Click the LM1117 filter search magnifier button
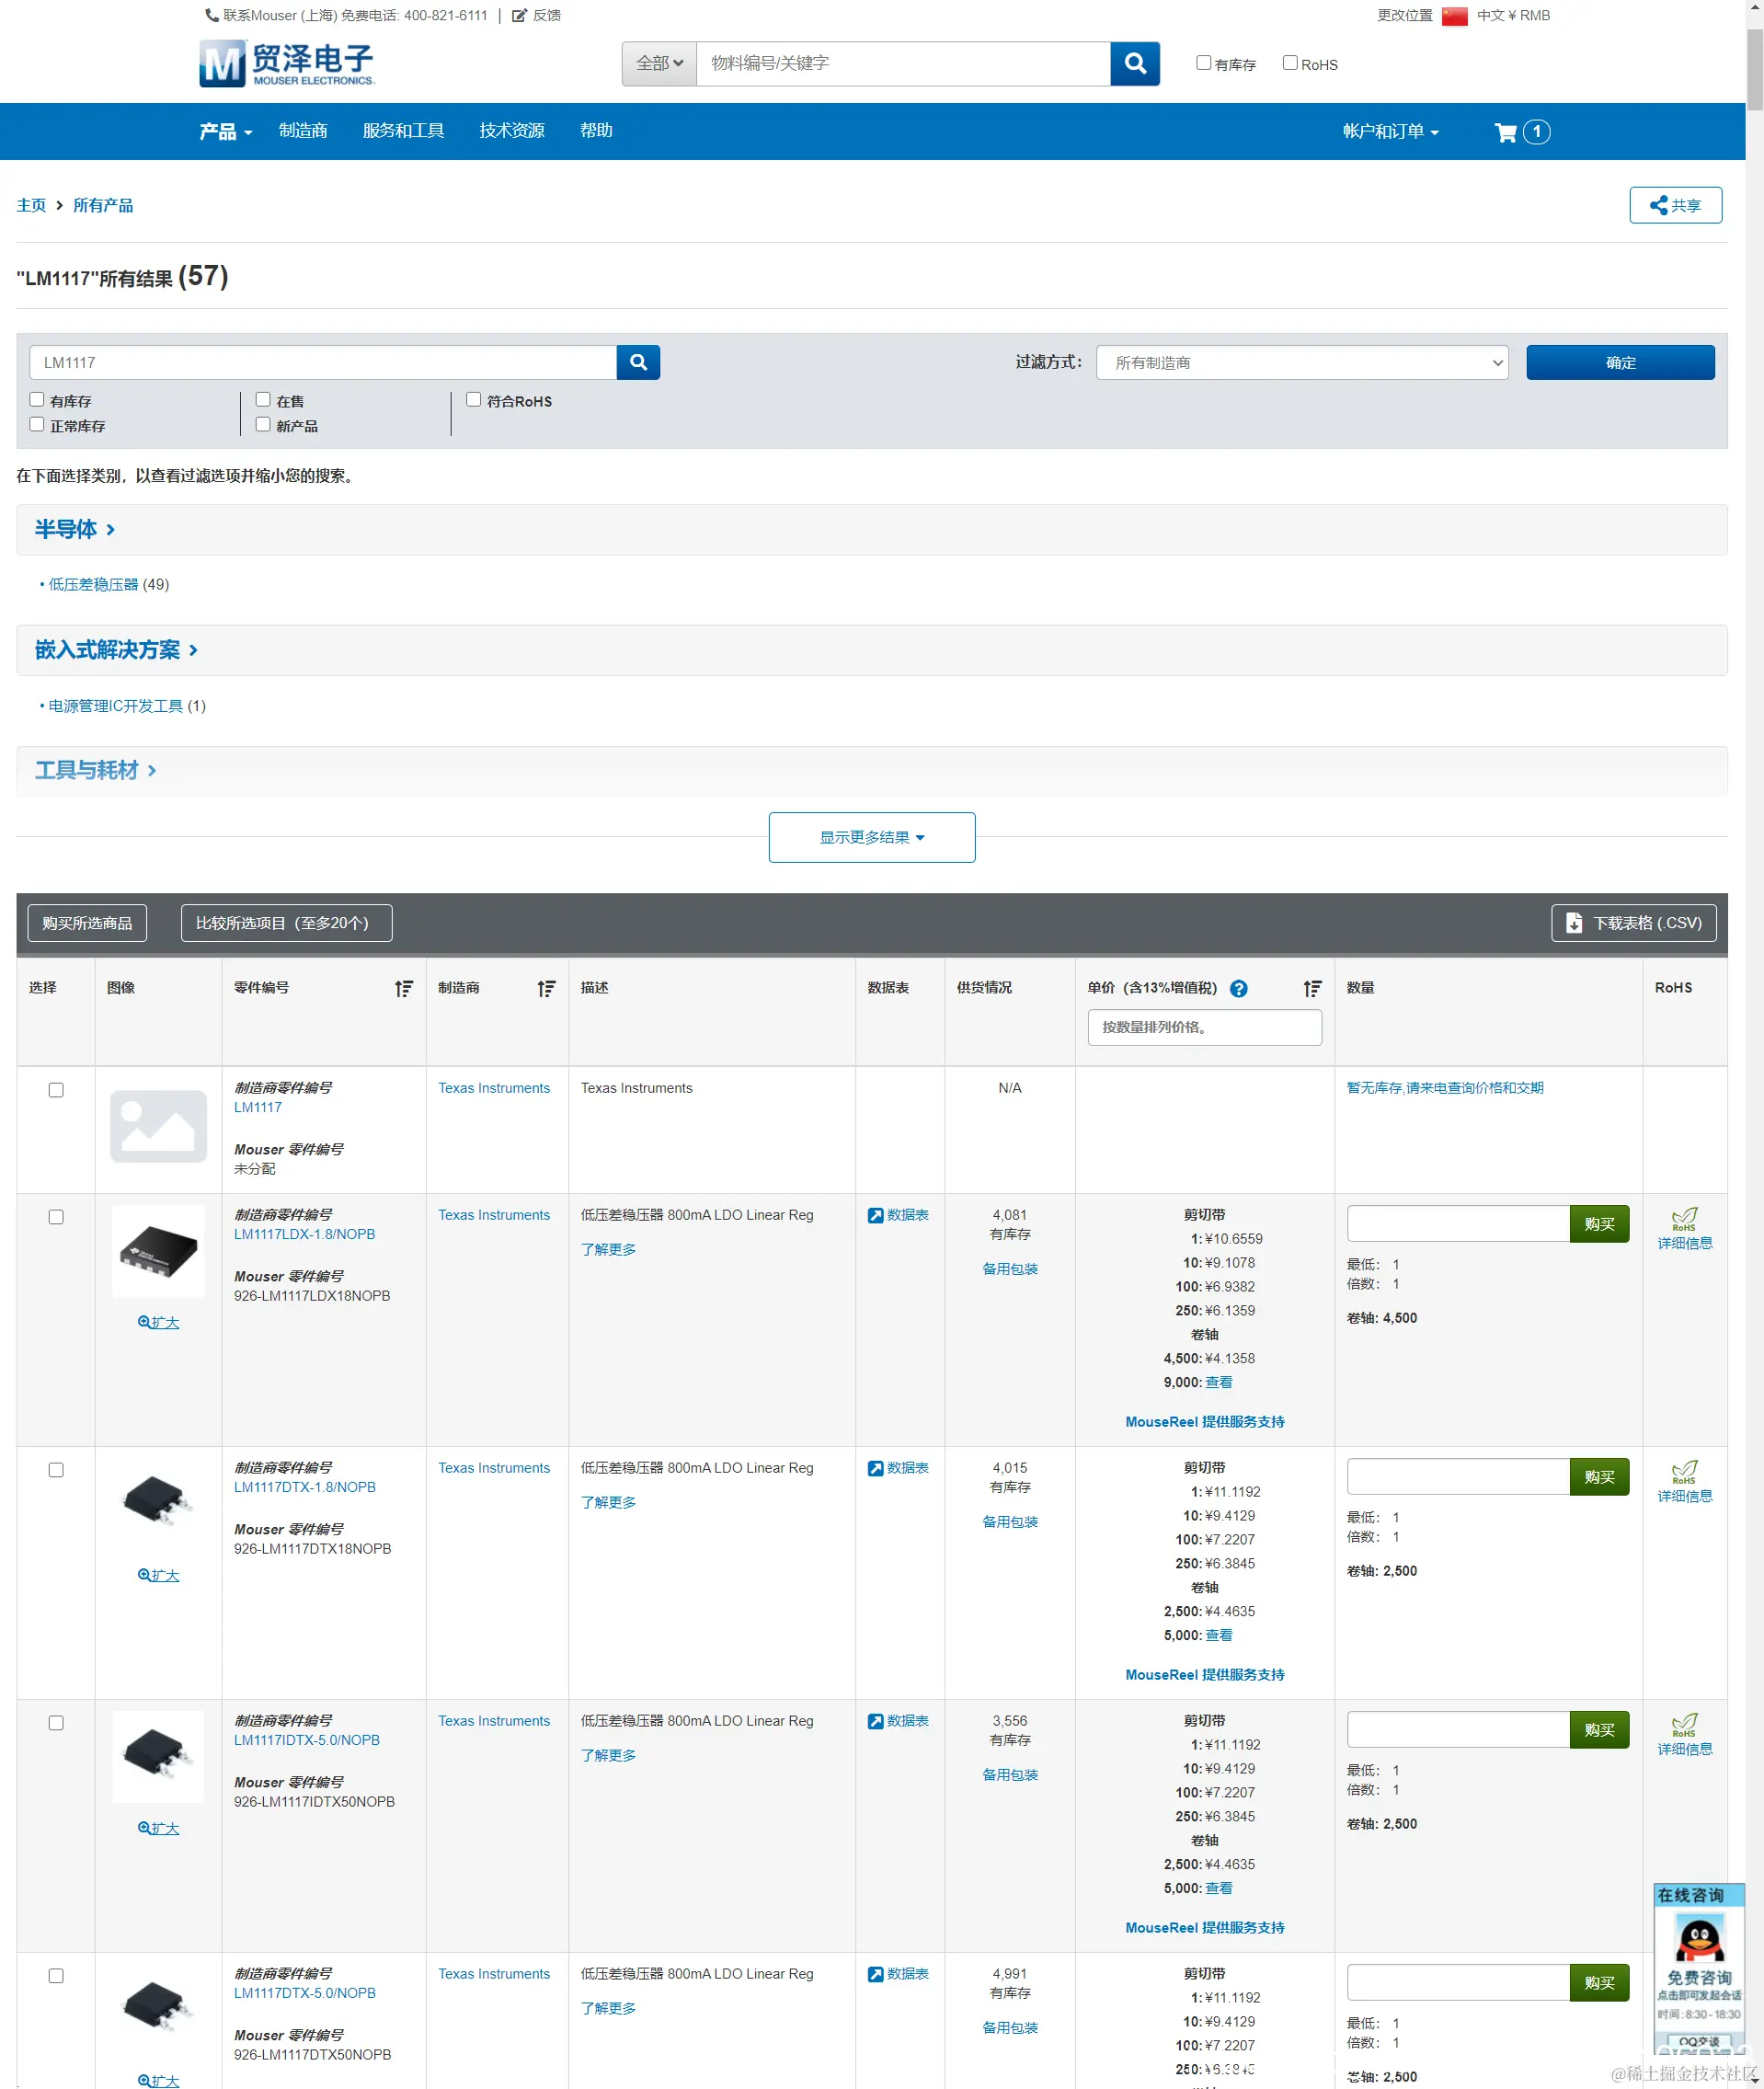 click(x=638, y=362)
